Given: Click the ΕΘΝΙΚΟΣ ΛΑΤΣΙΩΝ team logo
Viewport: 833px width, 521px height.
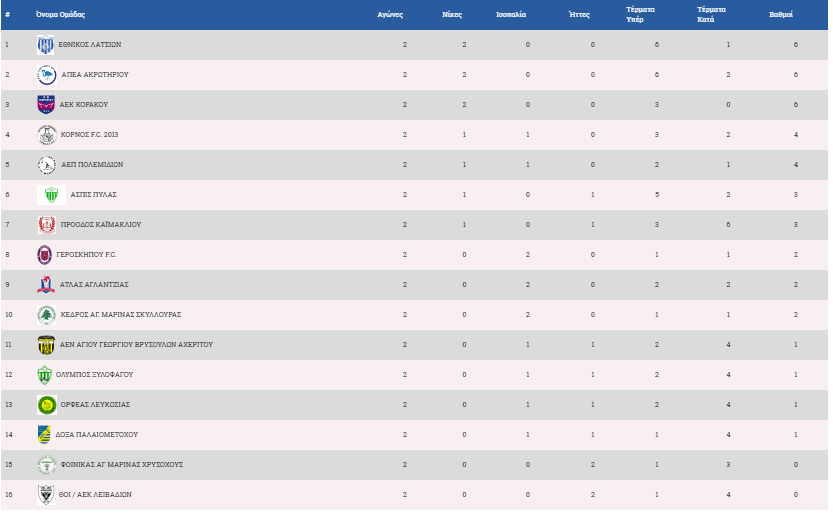Looking at the screenshot, I should [x=45, y=45].
